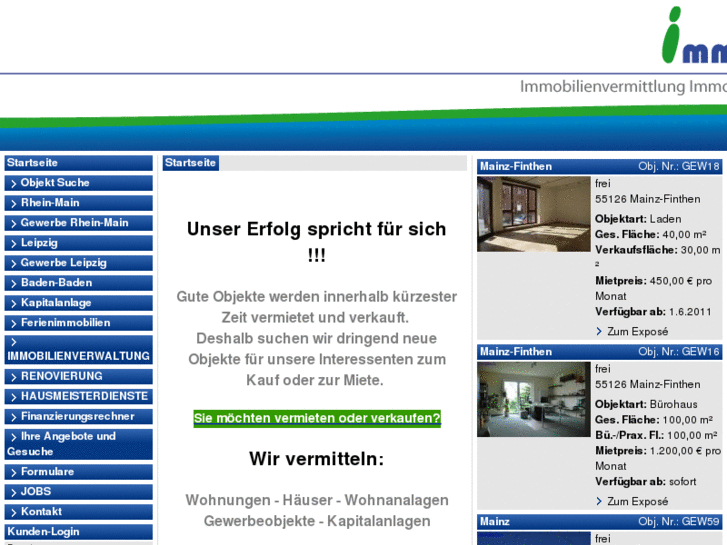Select Leipzig in sidebar menu
The height and width of the screenshot is (545, 727).
78,243
